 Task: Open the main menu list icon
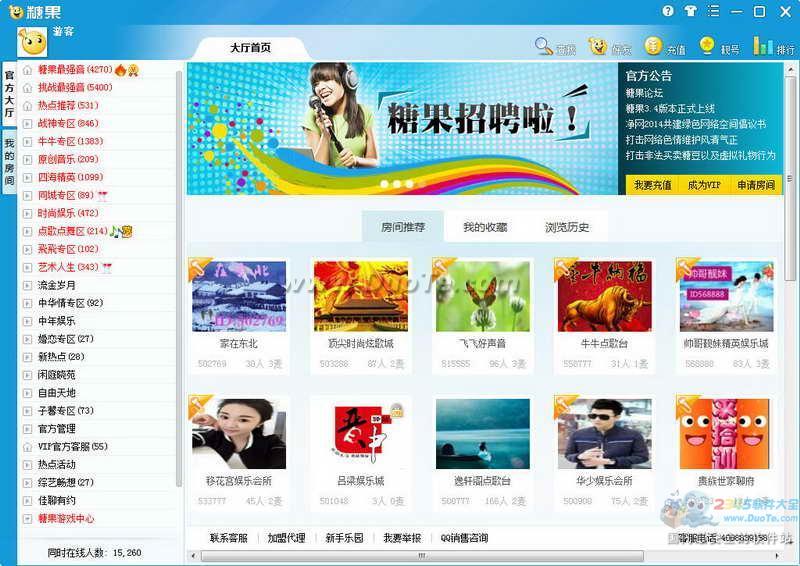point(713,11)
